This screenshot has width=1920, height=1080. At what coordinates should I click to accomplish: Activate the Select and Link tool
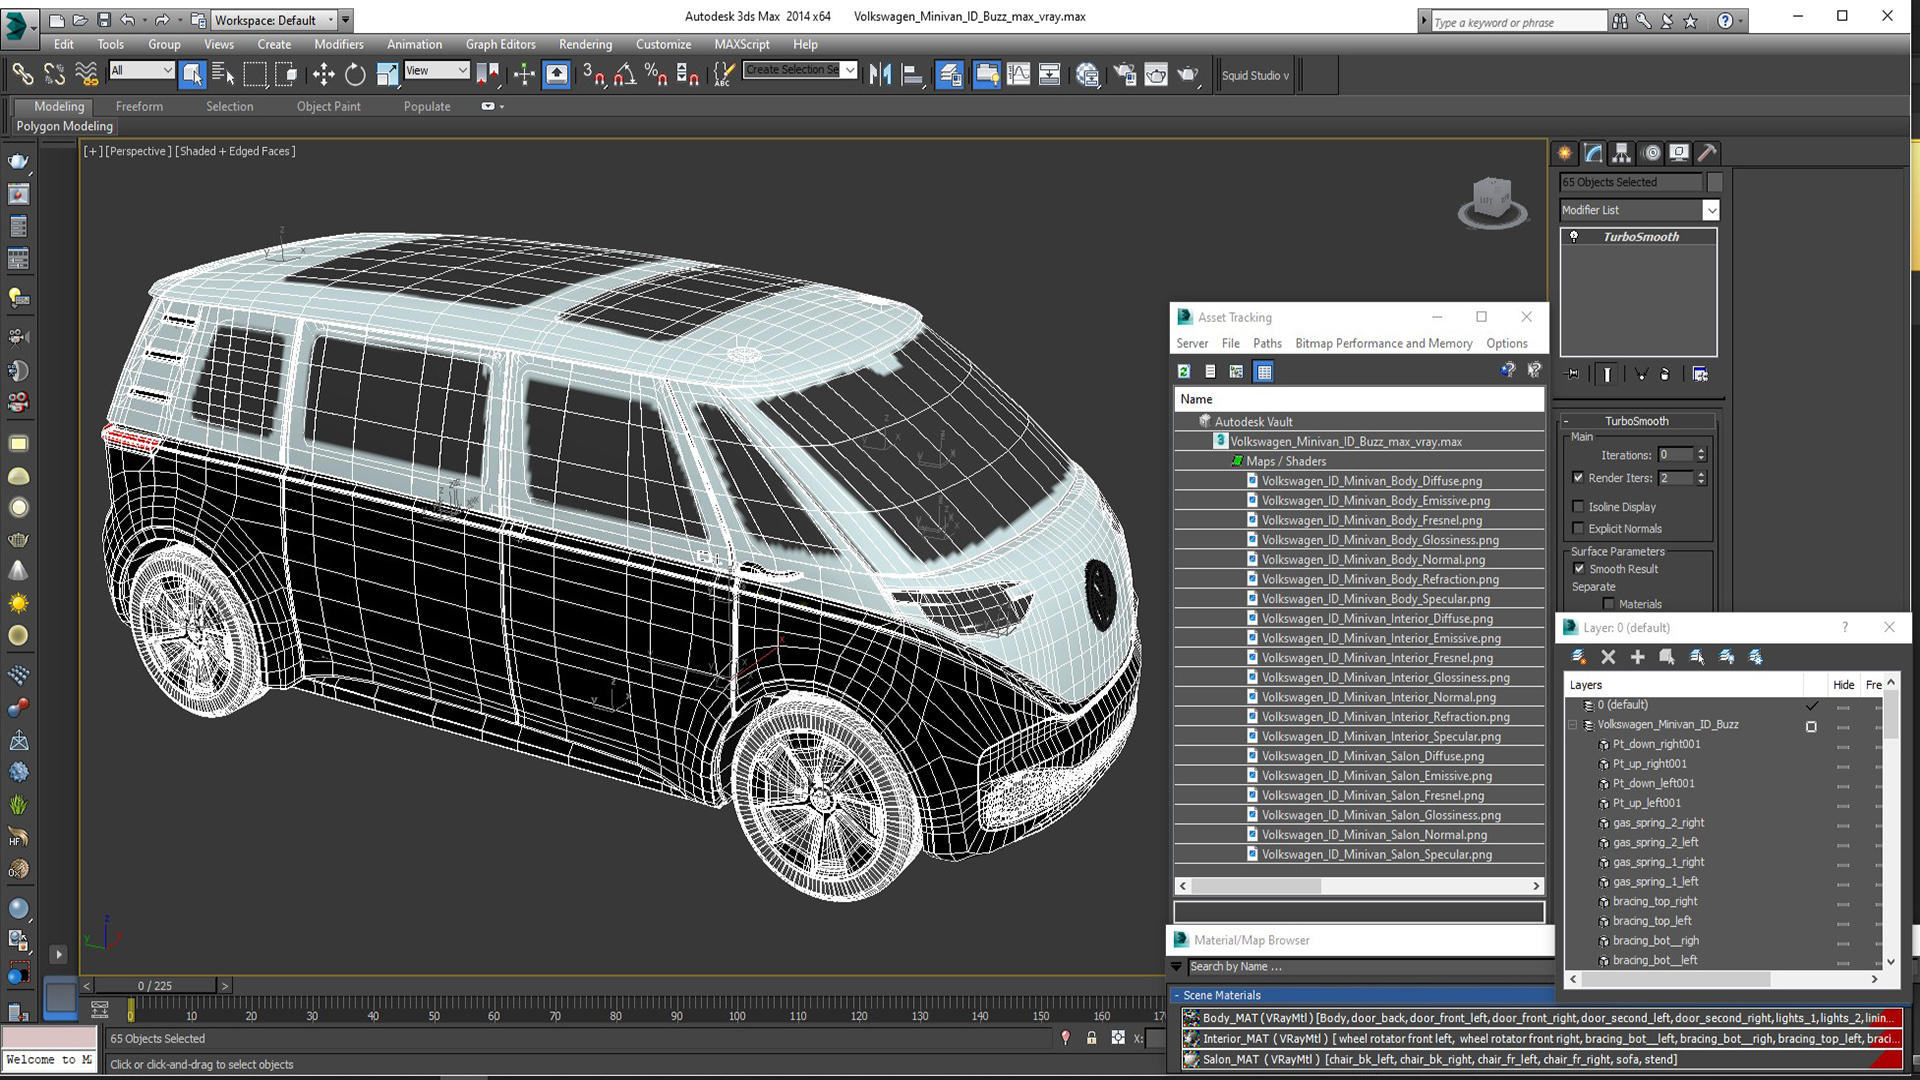22,74
